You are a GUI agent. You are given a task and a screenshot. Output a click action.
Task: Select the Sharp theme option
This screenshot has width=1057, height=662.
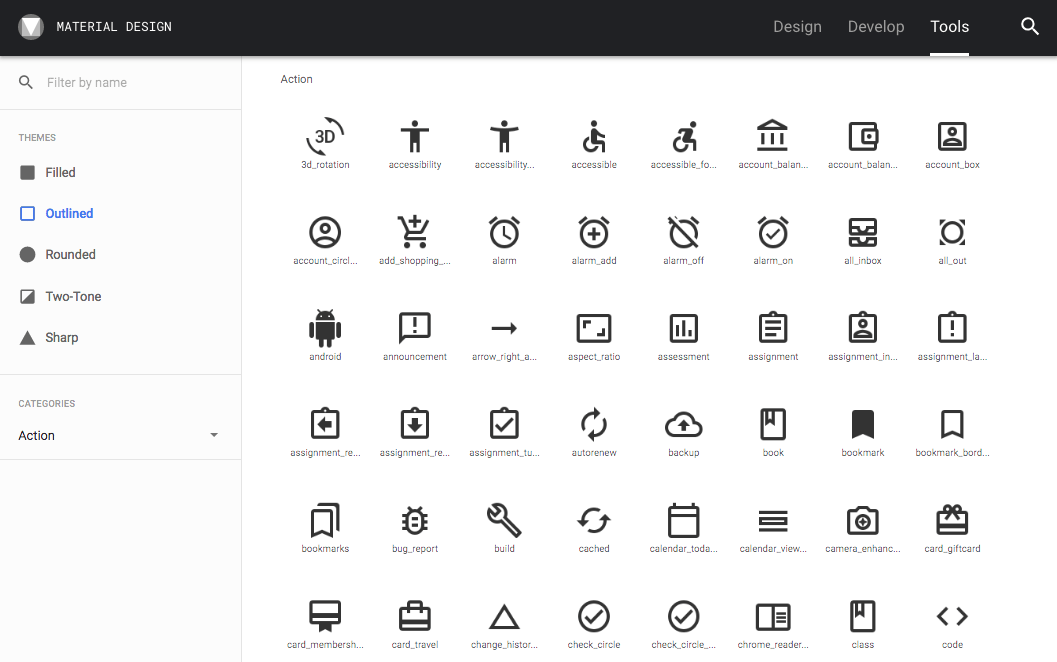(61, 338)
